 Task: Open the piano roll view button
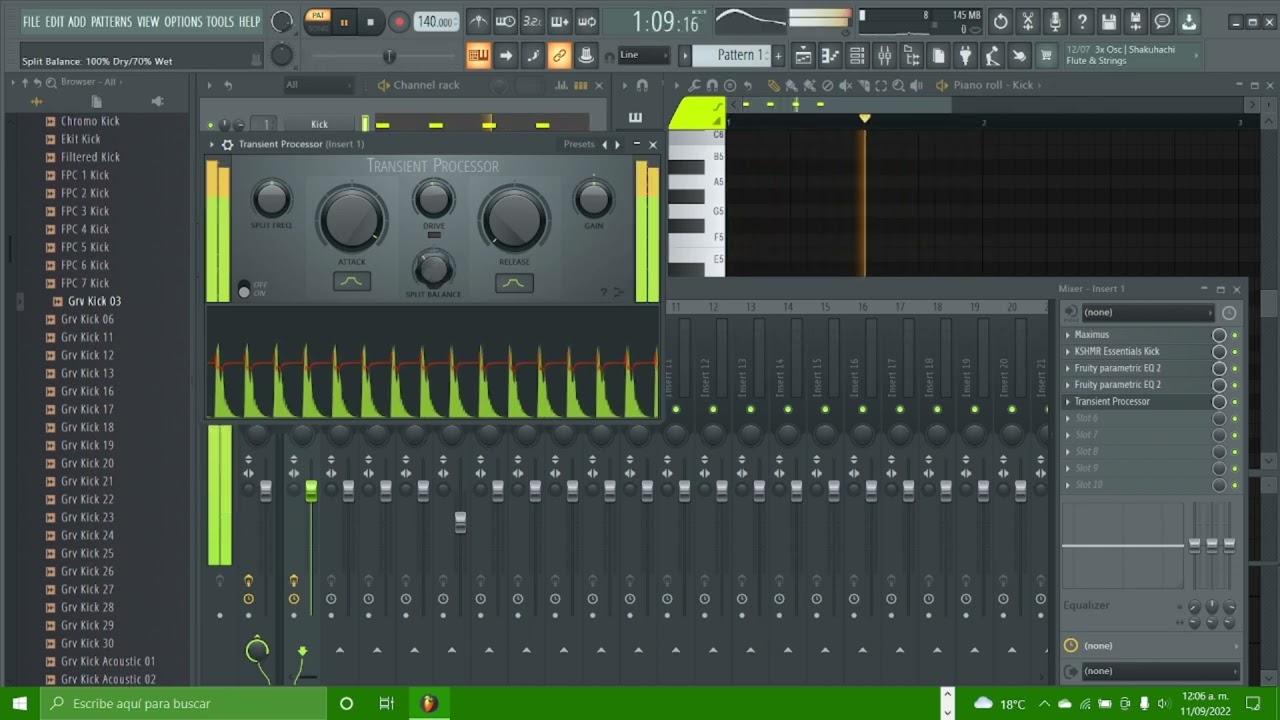[829, 56]
